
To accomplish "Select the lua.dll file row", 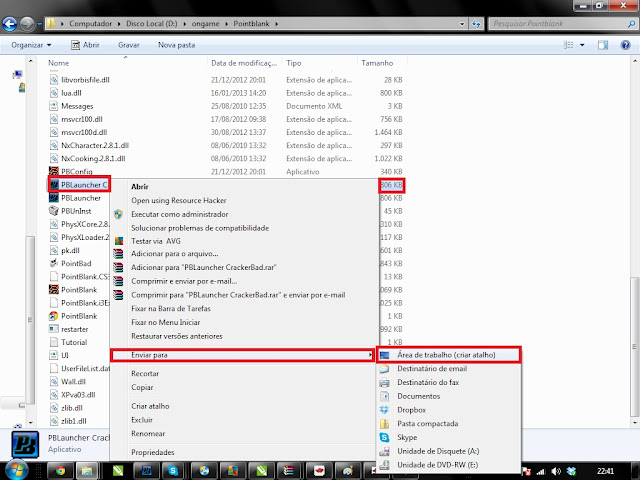I will [225, 93].
